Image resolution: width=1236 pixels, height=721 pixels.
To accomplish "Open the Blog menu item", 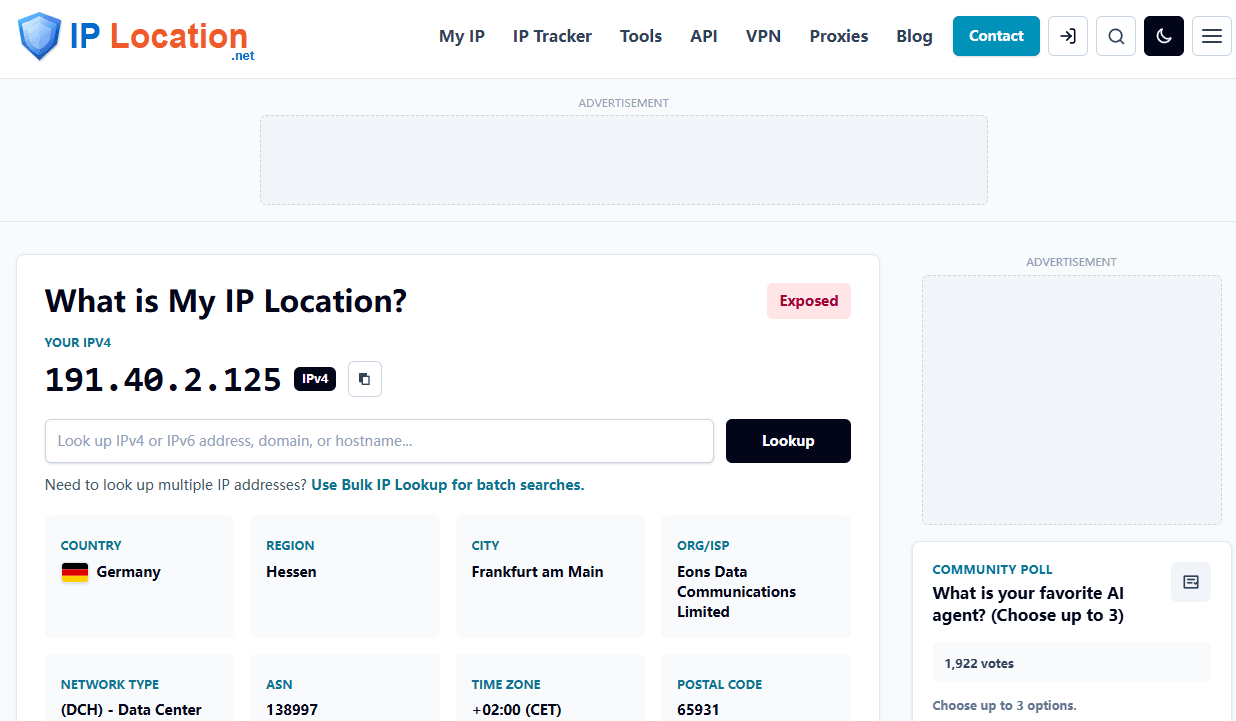I will point(914,36).
